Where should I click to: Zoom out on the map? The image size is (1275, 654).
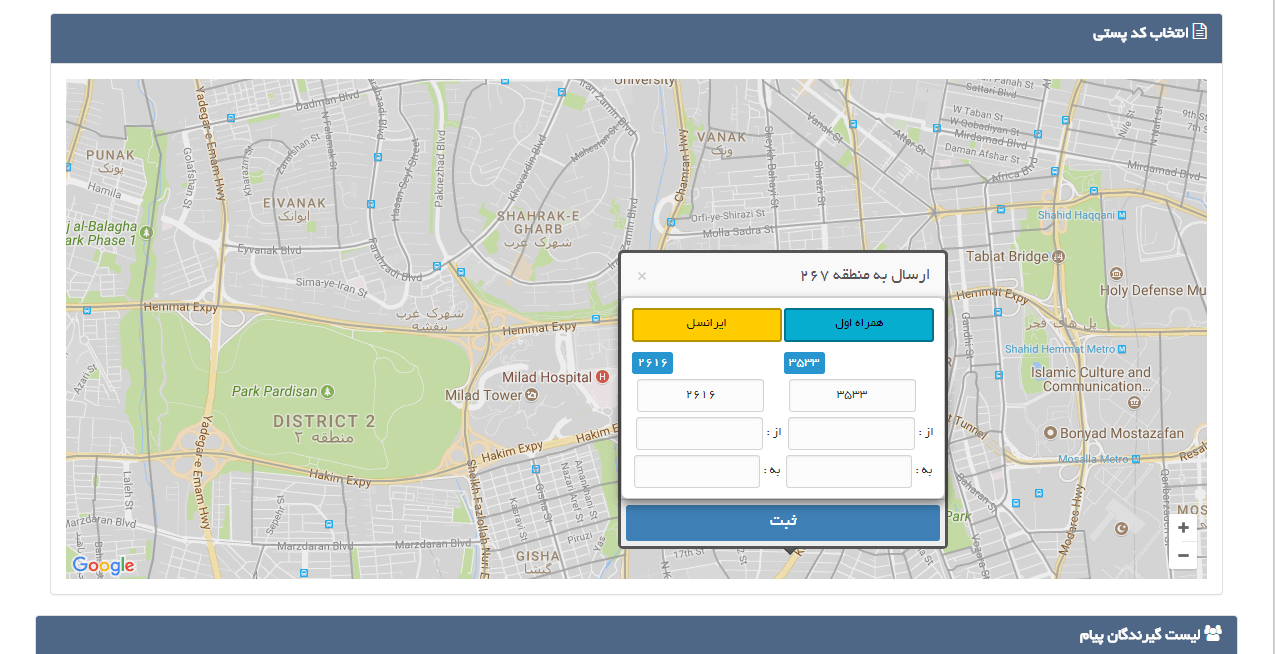click(1183, 555)
